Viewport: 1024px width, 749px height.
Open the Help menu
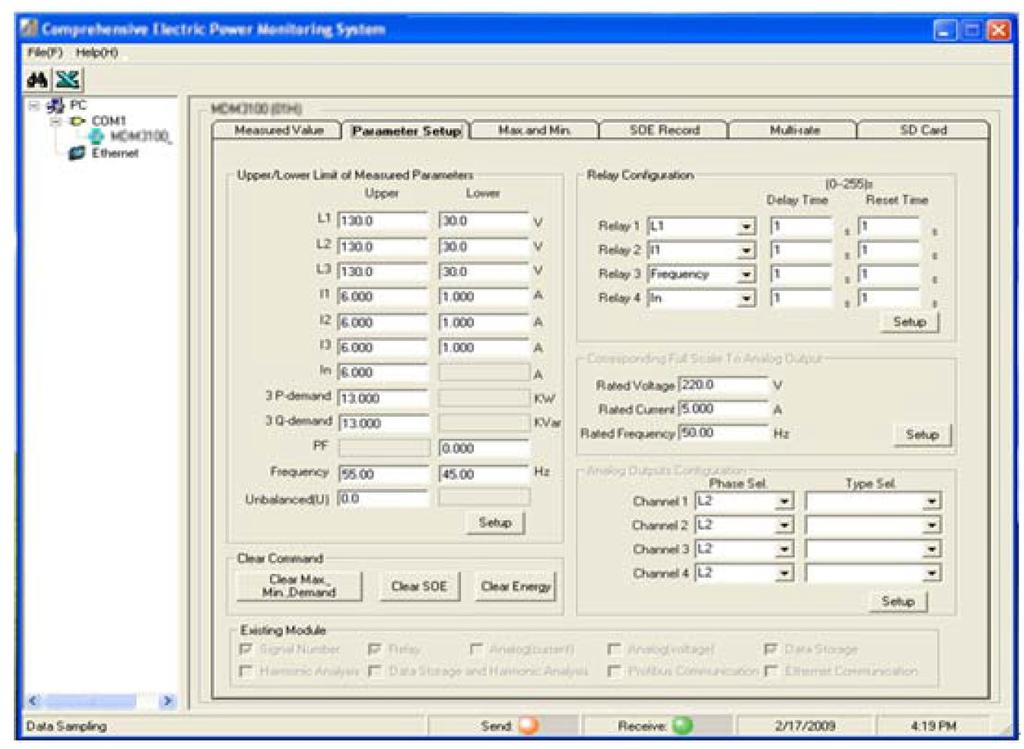[x=97, y=52]
